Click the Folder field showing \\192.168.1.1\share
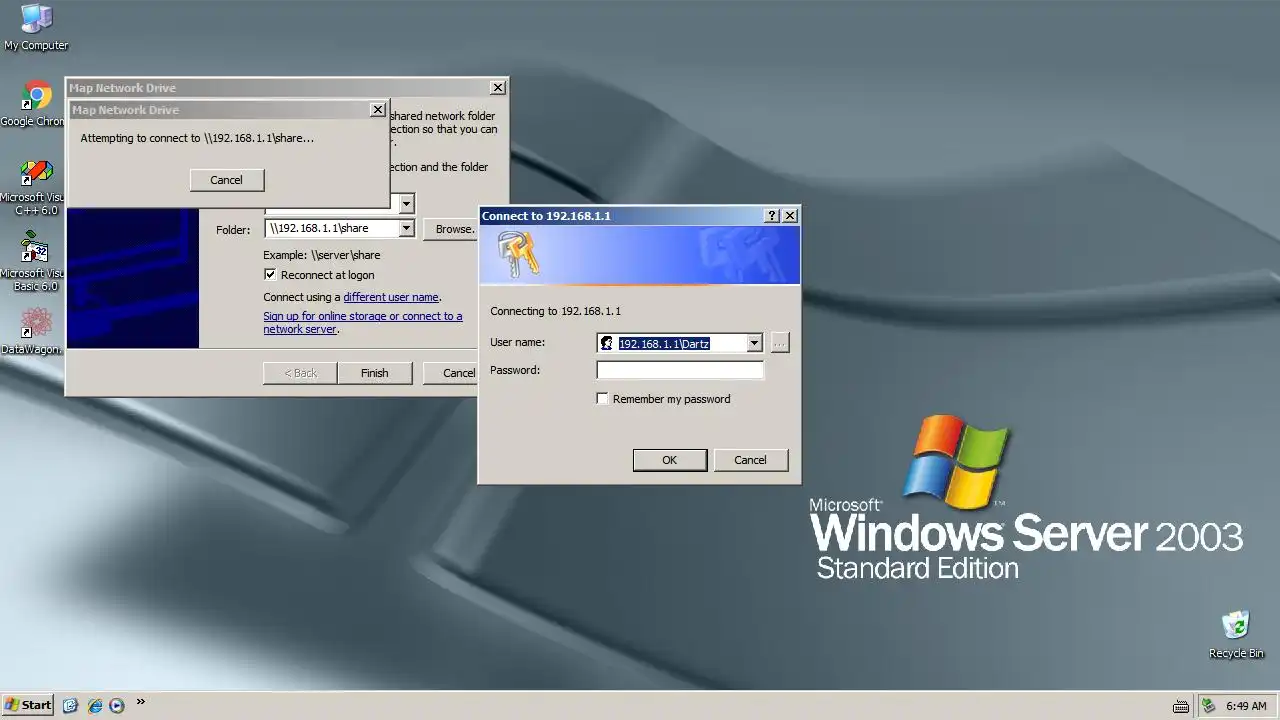 point(340,228)
